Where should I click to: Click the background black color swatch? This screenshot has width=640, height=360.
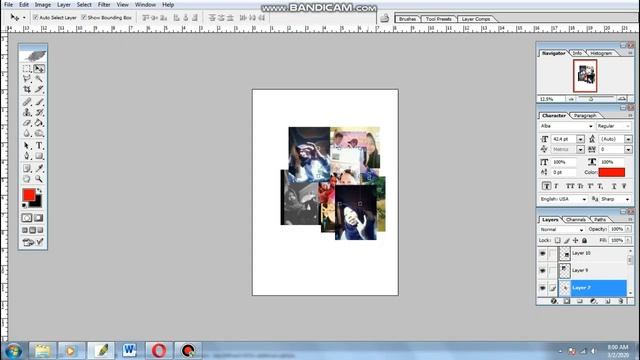point(38,202)
